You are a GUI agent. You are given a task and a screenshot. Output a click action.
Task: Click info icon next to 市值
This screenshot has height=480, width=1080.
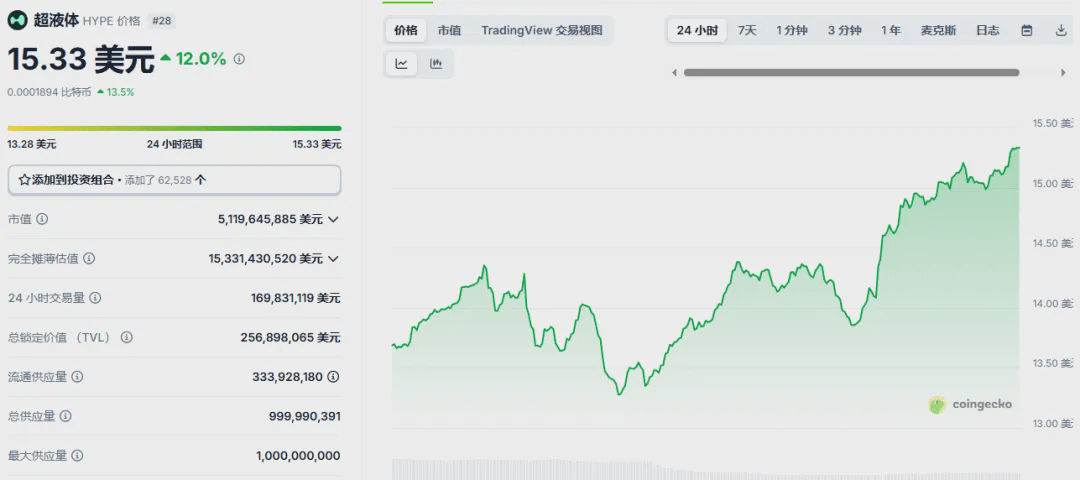[x=42, y=219]
